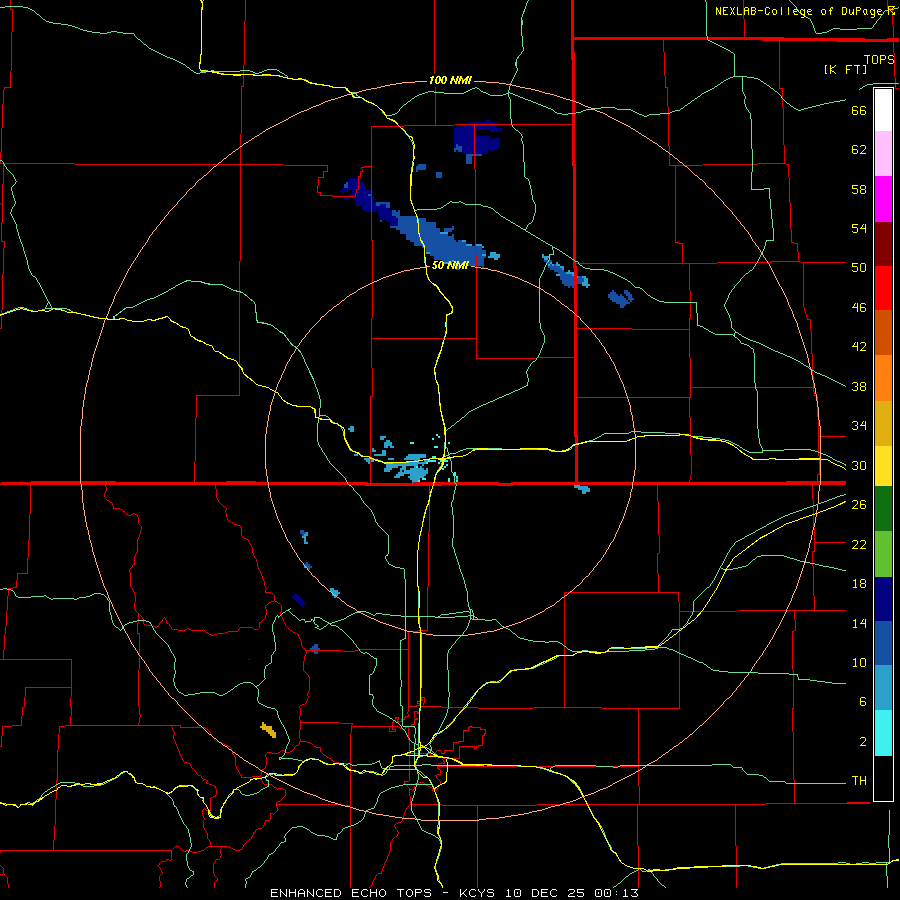Click the 50 NMI range ring label
This screenshot has height=900, width=900.
(x=450, y=265)
